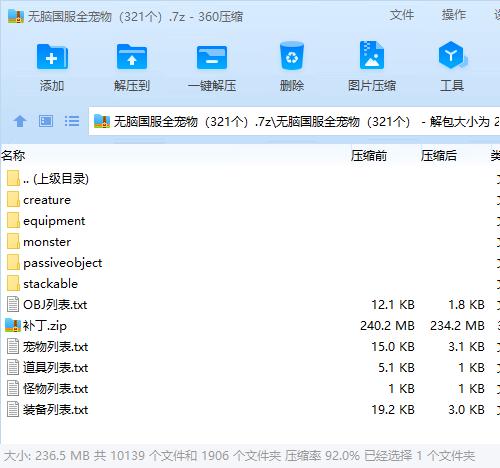Image resolution: width=500 pixels, height=468 pixels.
Task: Open the 操作 menu
Action: 453,15
